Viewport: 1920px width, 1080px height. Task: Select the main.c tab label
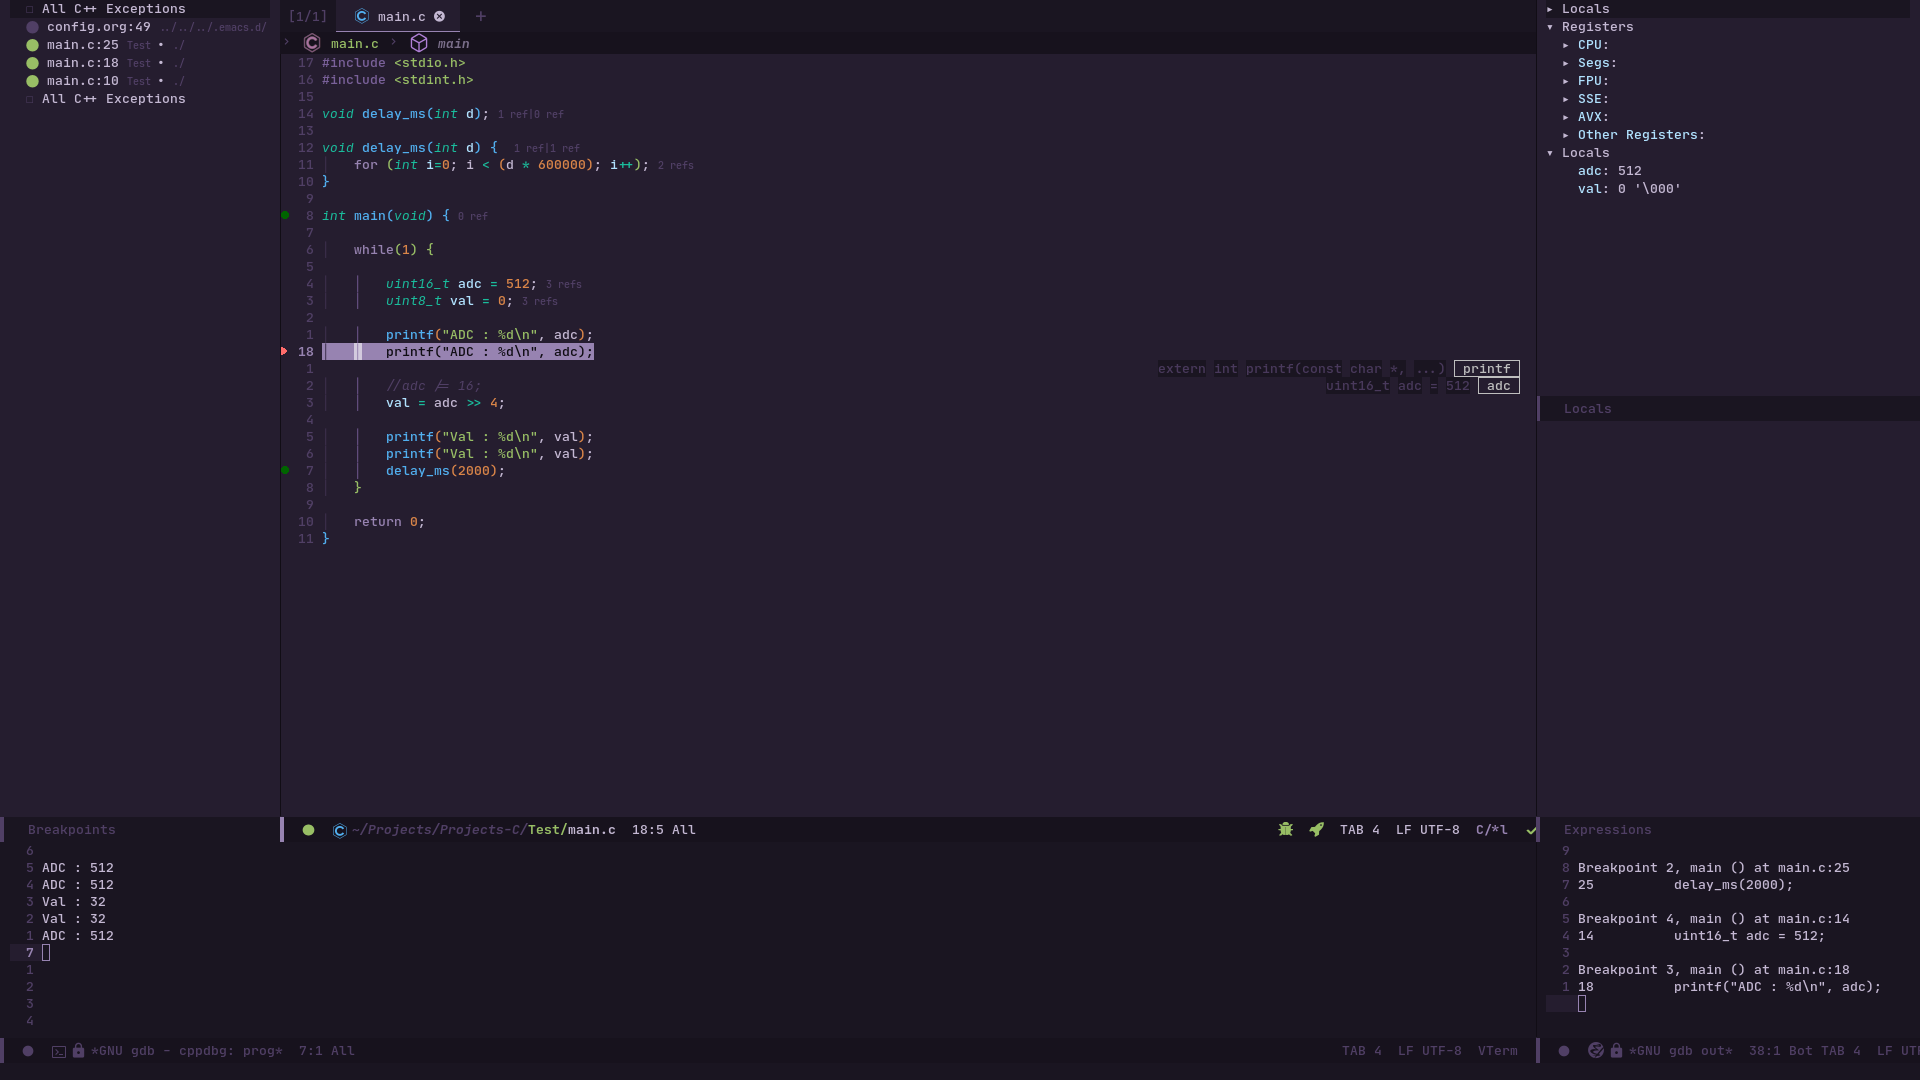tap(401, 16)
